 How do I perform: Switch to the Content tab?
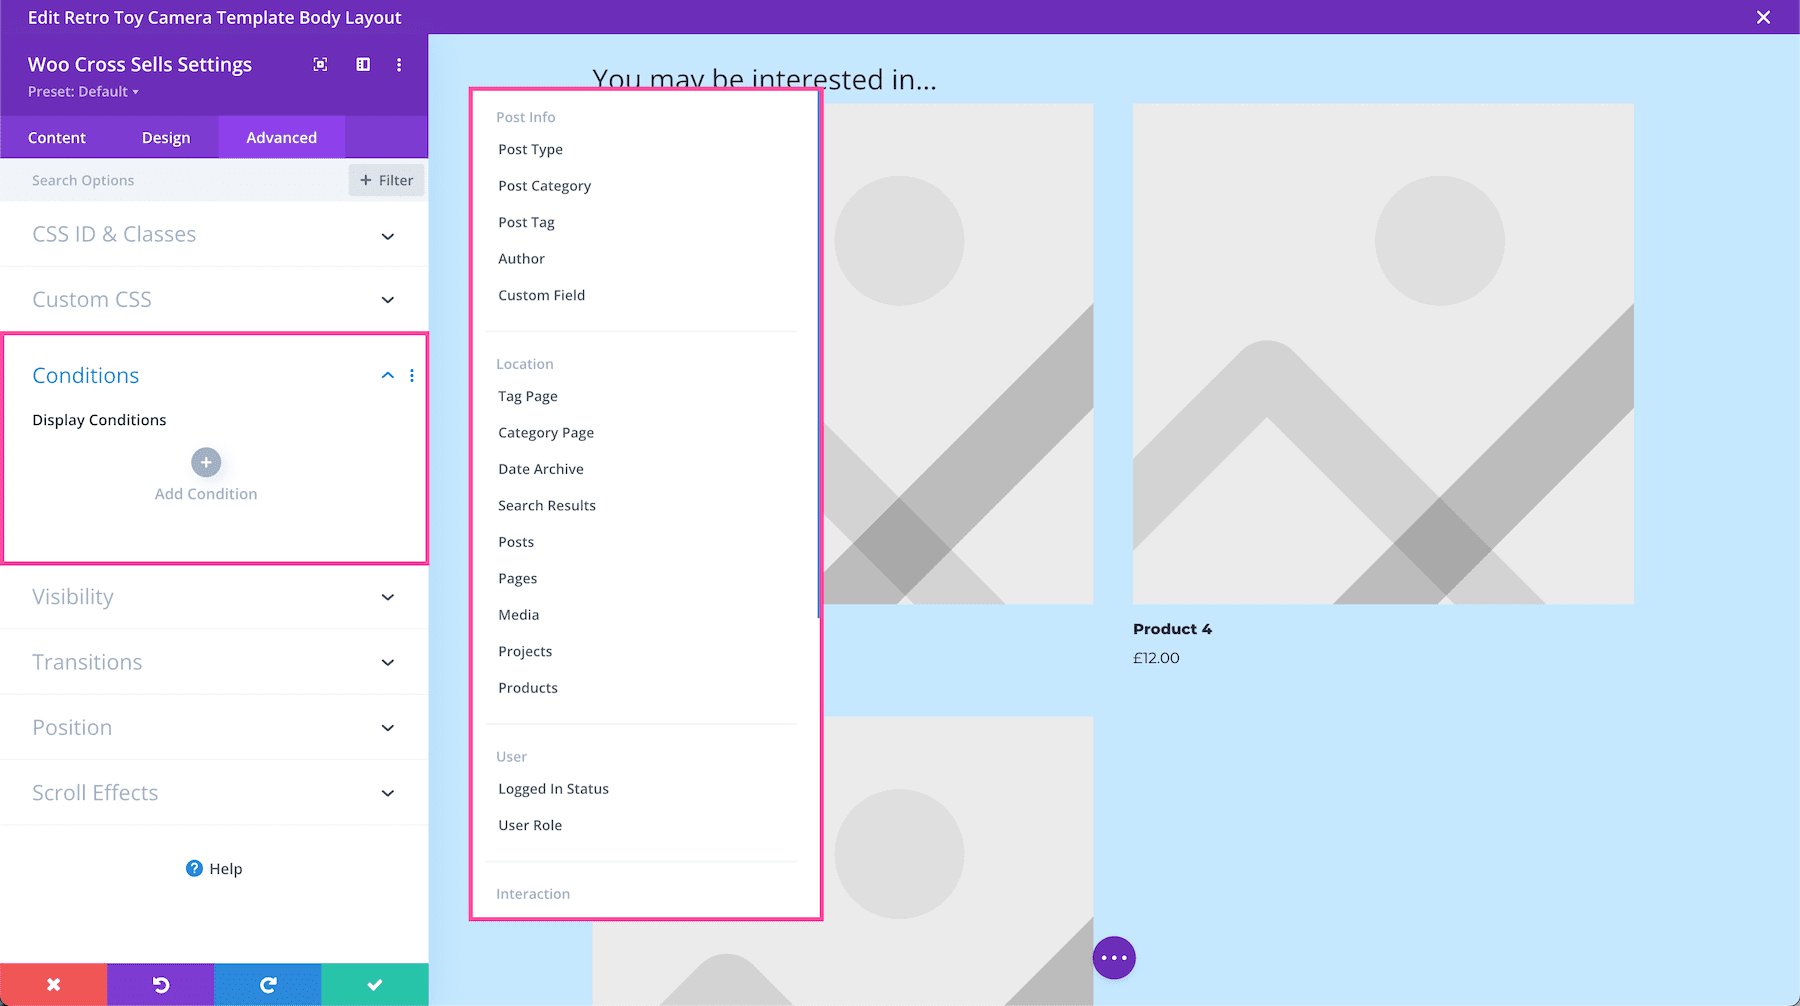coord(56,137)
